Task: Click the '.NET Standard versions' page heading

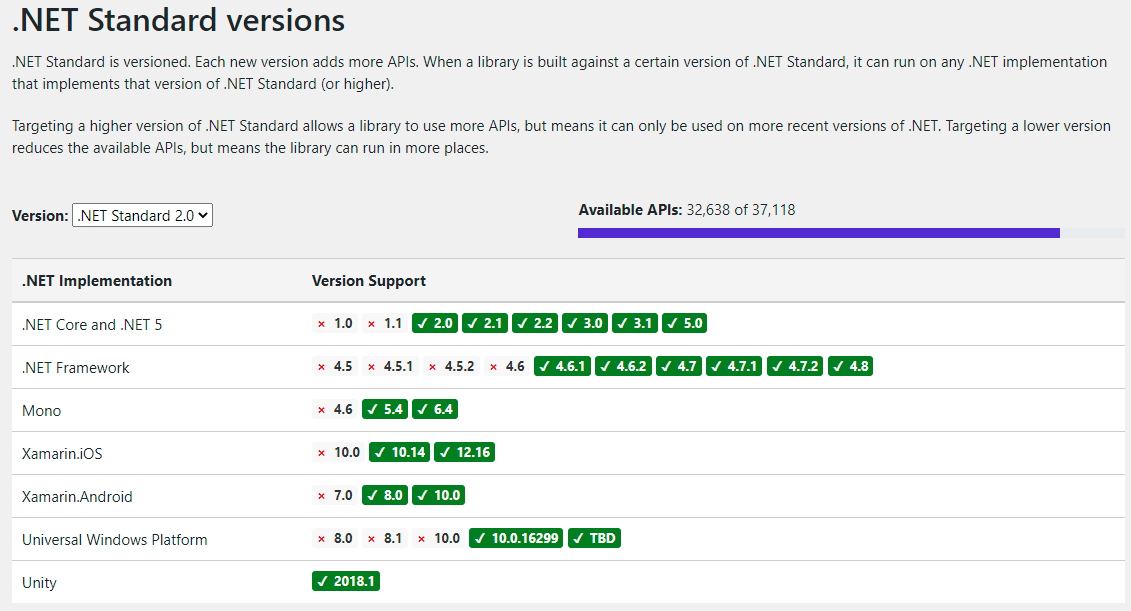Action: tap(179, 19)
